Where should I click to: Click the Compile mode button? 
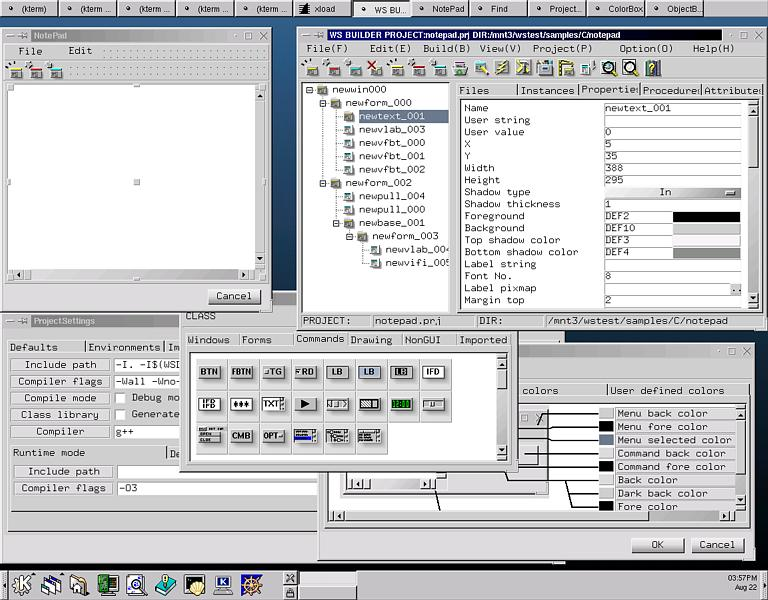tap(60, 398)
